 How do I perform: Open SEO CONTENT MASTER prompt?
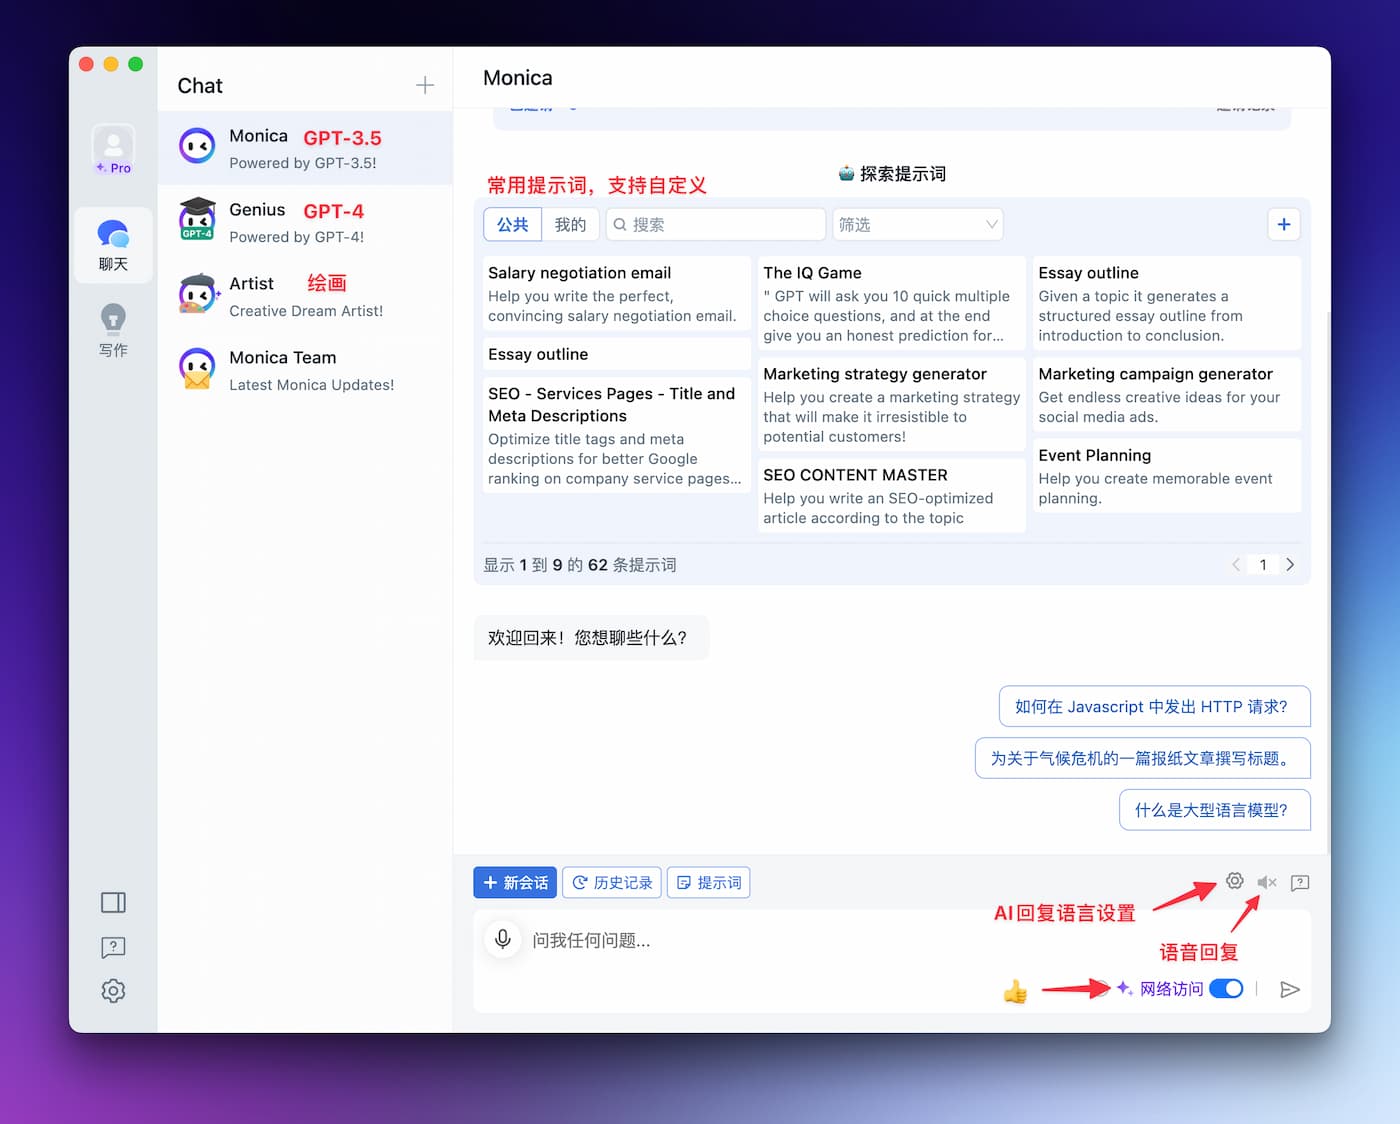(891, 495)
